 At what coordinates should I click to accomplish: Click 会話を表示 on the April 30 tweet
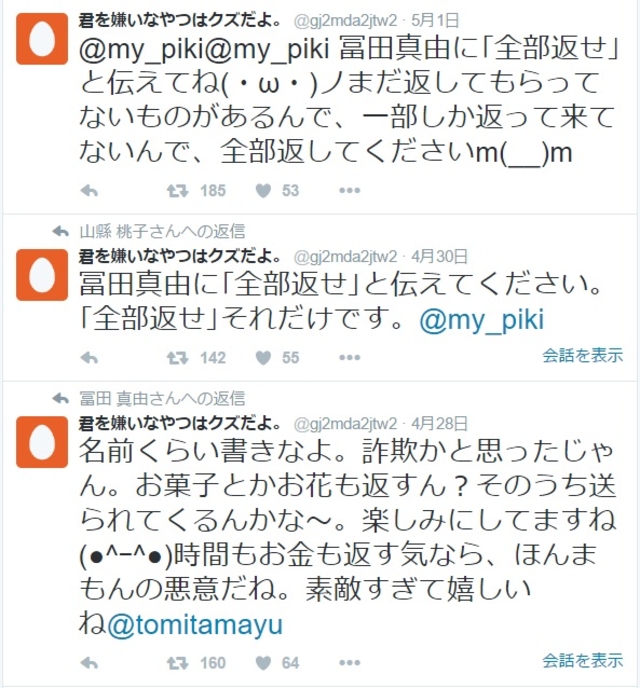[583, 355]
